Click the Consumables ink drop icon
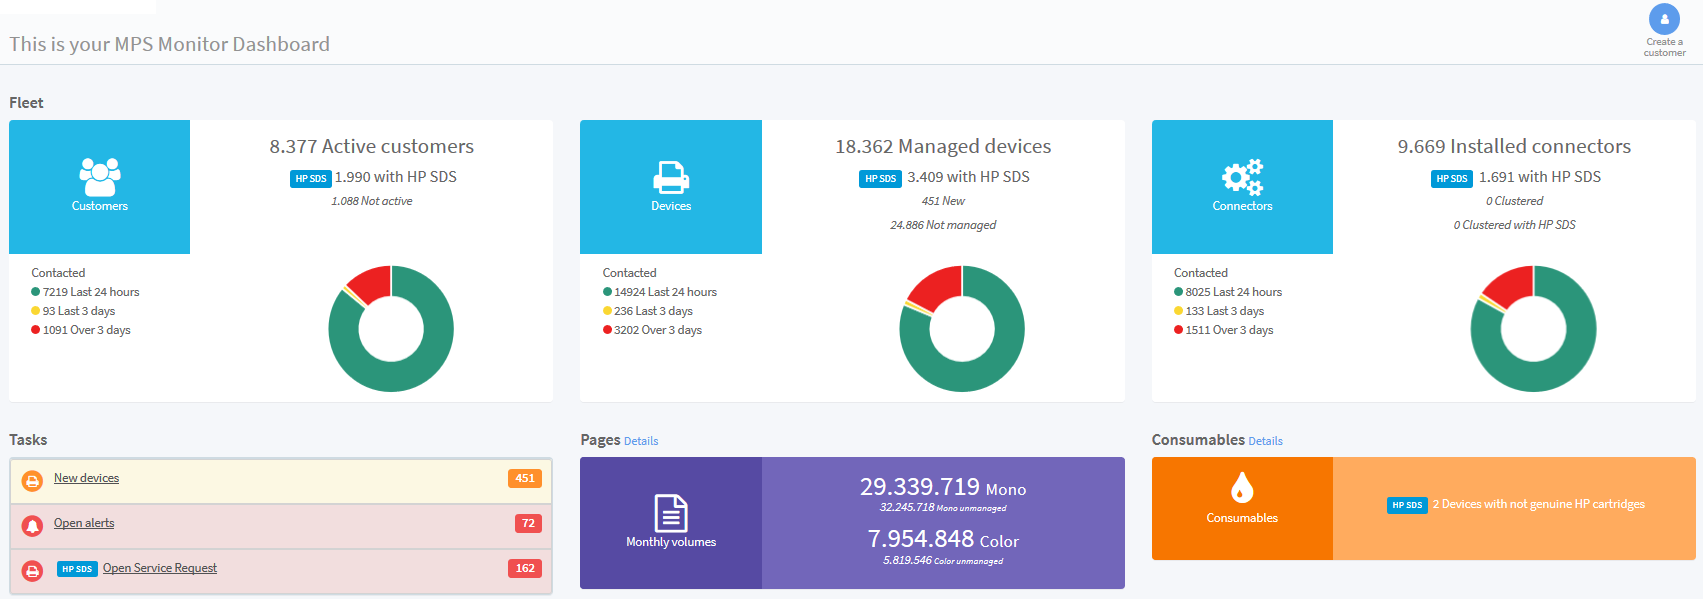The image size is (1703, 599). point(1242,488)
